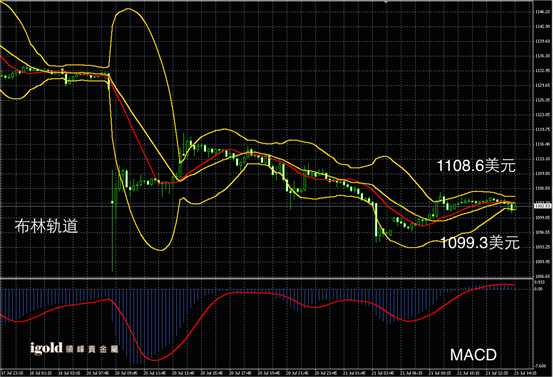Click the igold 領峰貴金屬 logo
553x377 pixels.
tap(74, 348)
